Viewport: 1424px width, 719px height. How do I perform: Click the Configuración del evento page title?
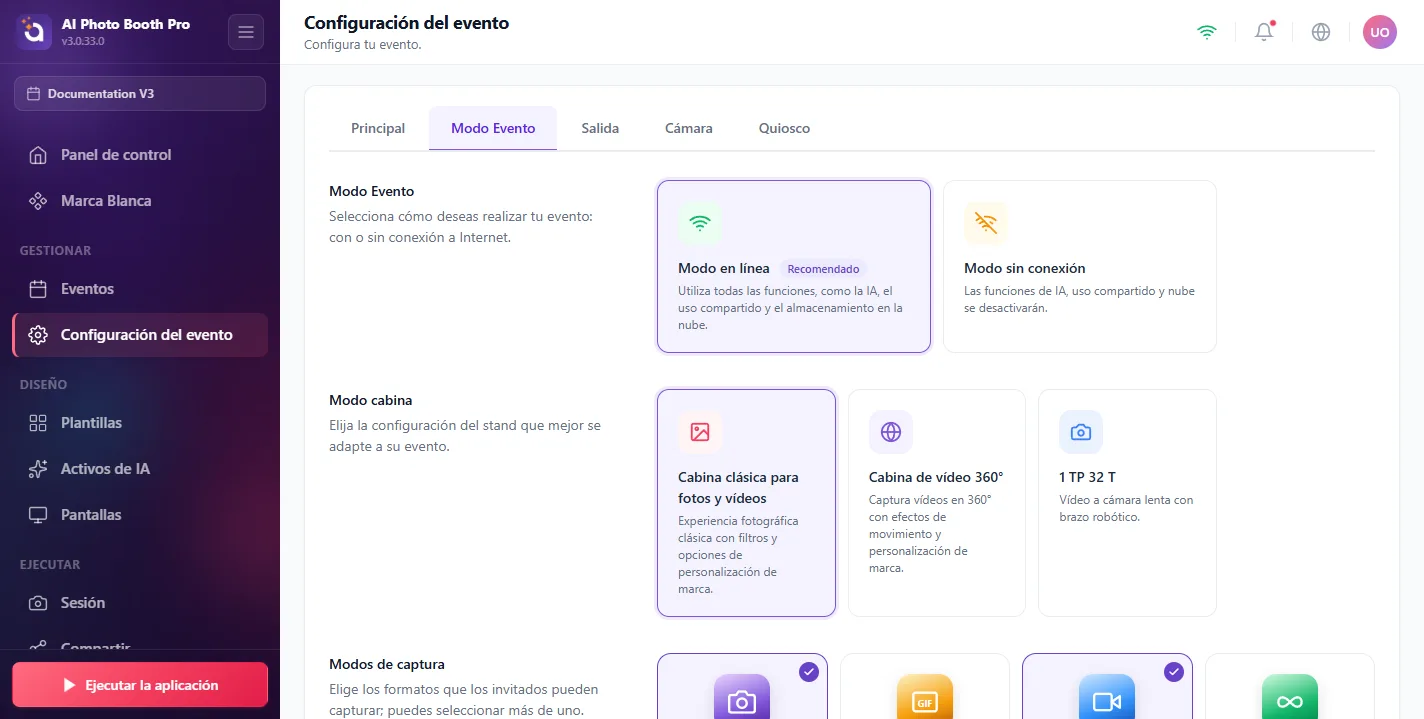[407, 23]
